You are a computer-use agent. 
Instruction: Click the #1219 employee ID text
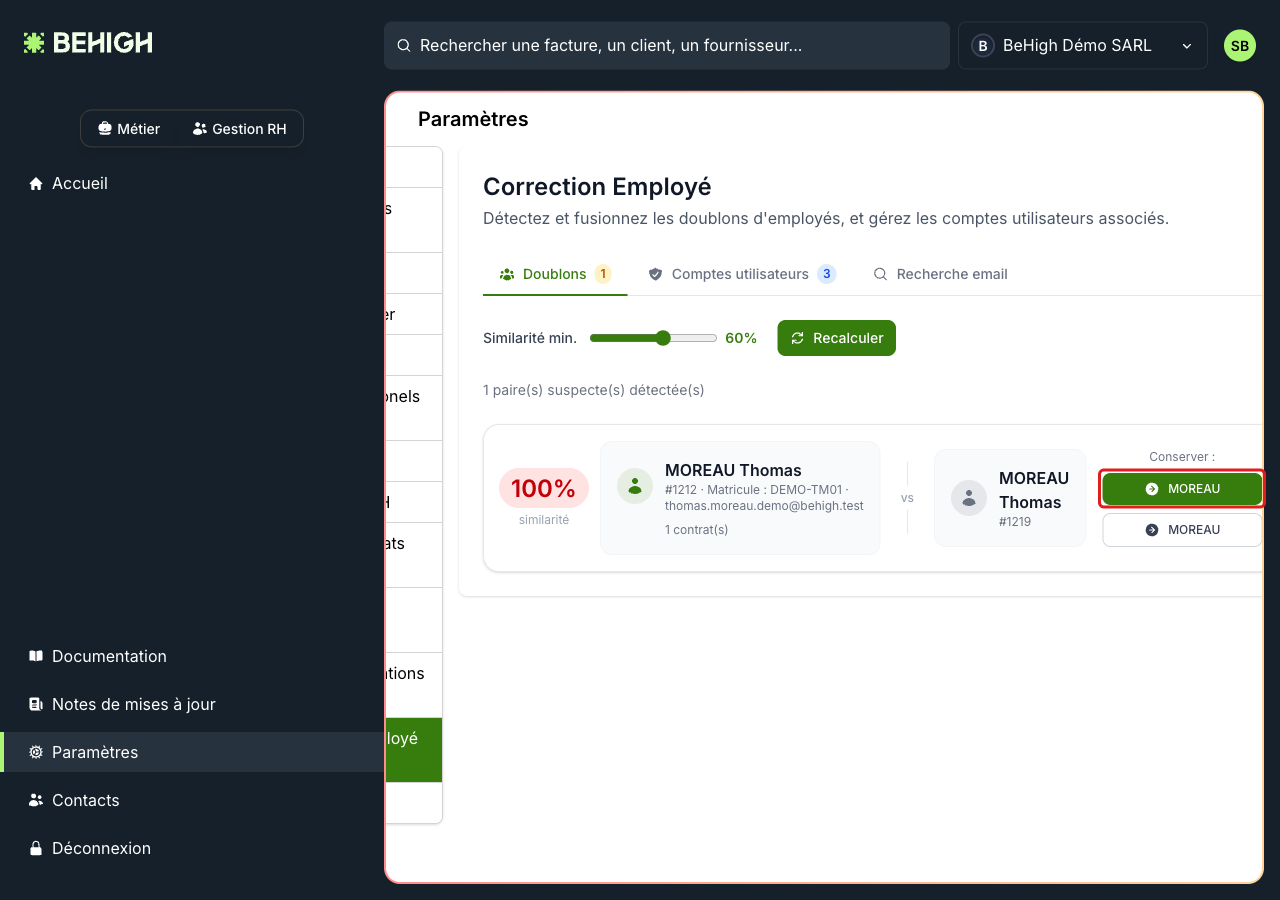point(1015,522)
